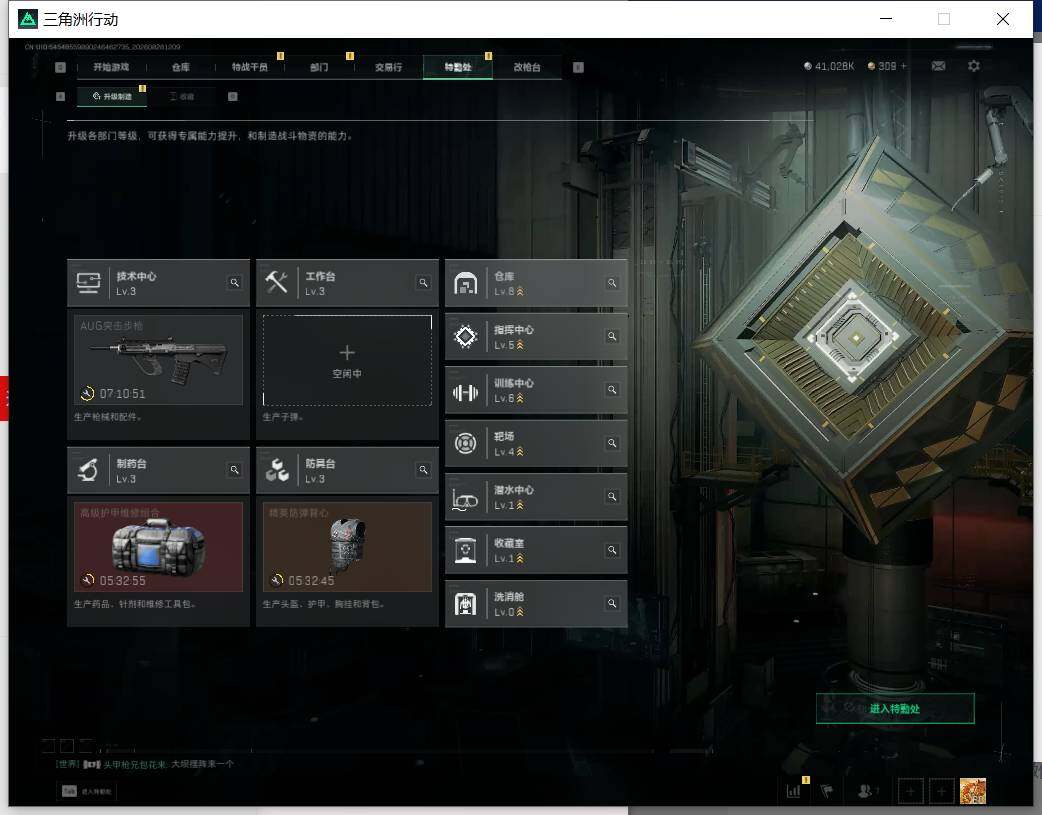Click the 仓库 Lv.8 warehouse icon

coord(465,283)
